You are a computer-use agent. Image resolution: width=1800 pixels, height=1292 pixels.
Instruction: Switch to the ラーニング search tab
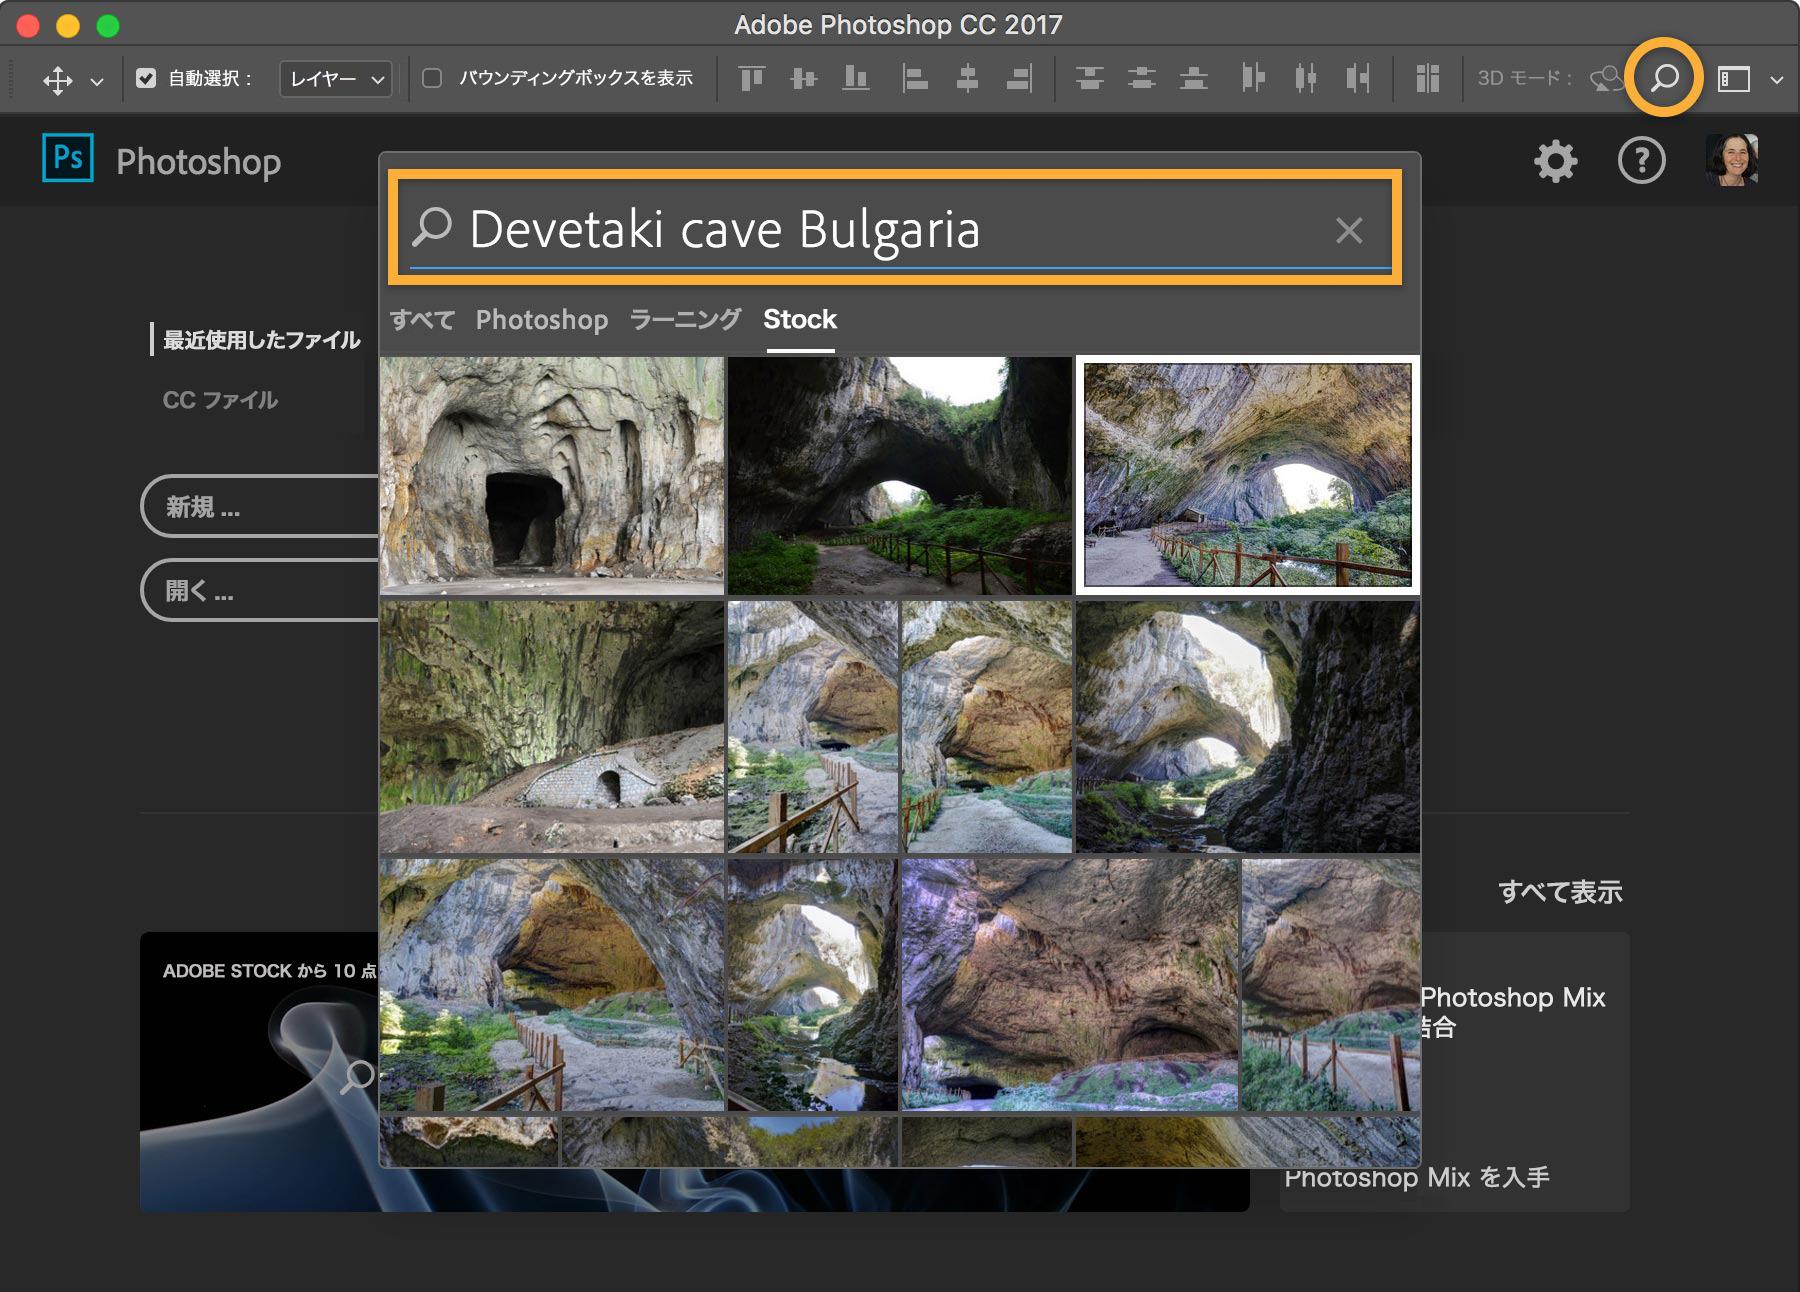[x=685, y=319]
